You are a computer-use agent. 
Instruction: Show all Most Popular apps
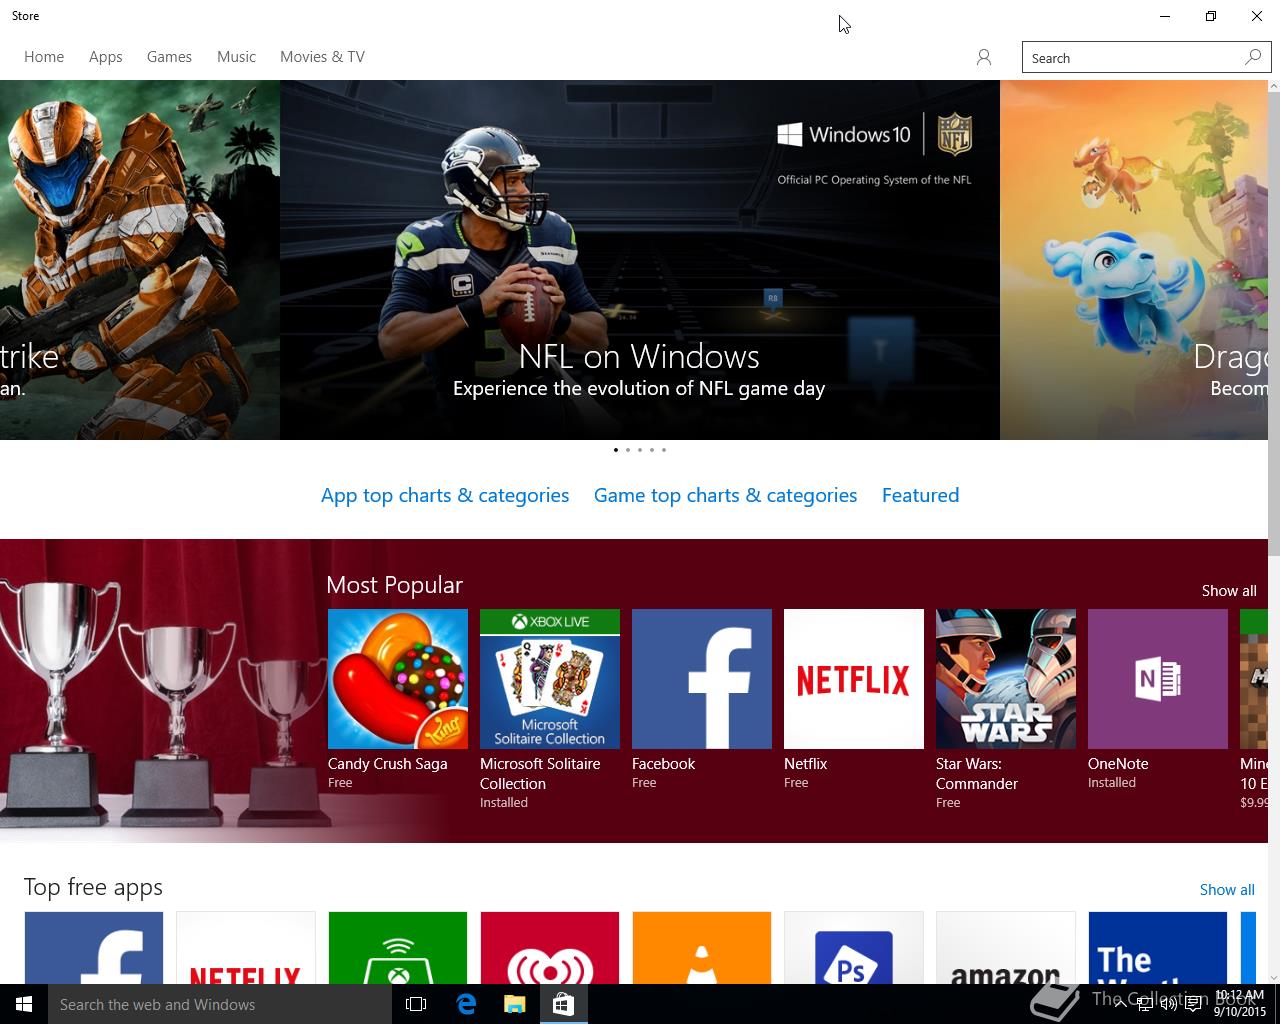point(1229,591)
